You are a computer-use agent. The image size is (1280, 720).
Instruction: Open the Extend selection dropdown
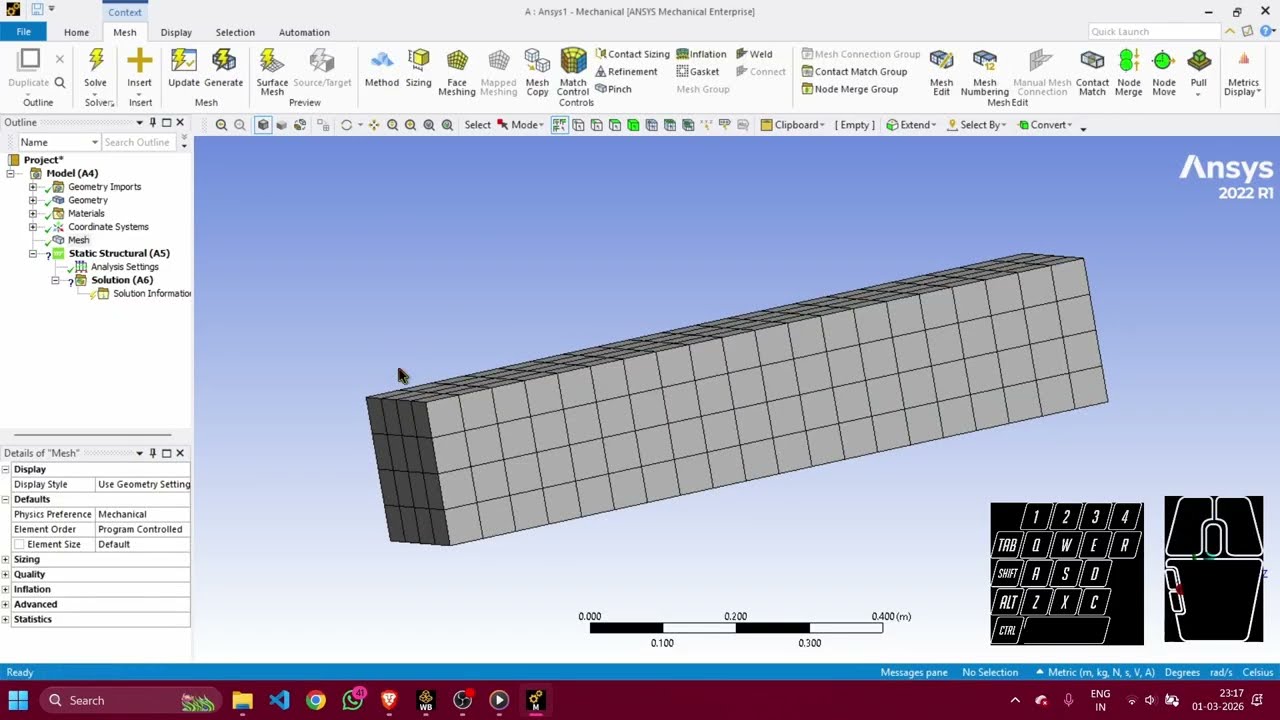(x=911, y=125)
